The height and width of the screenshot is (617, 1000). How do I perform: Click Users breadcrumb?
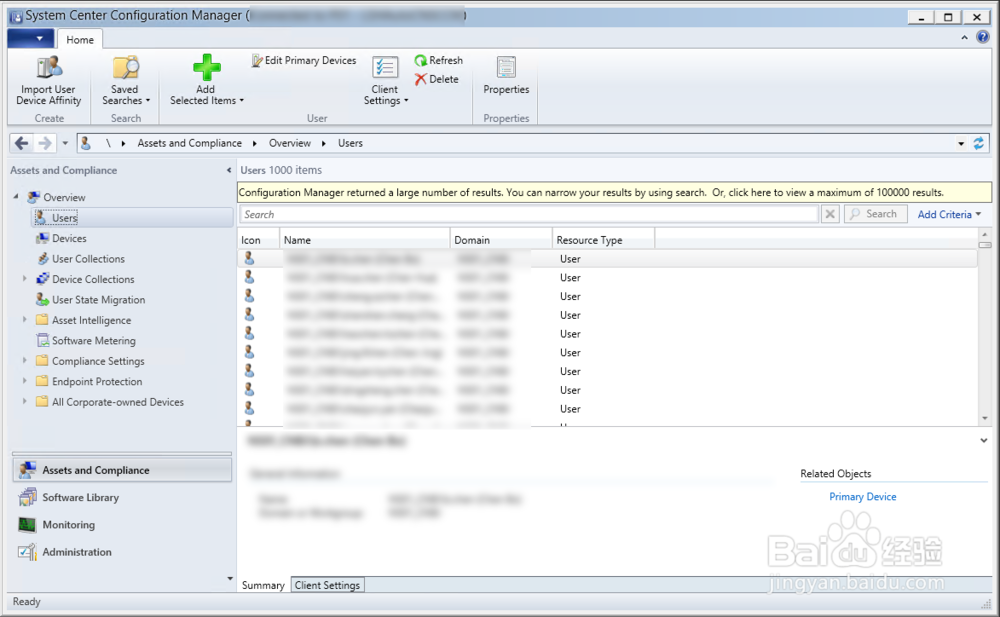click(350, 143)
